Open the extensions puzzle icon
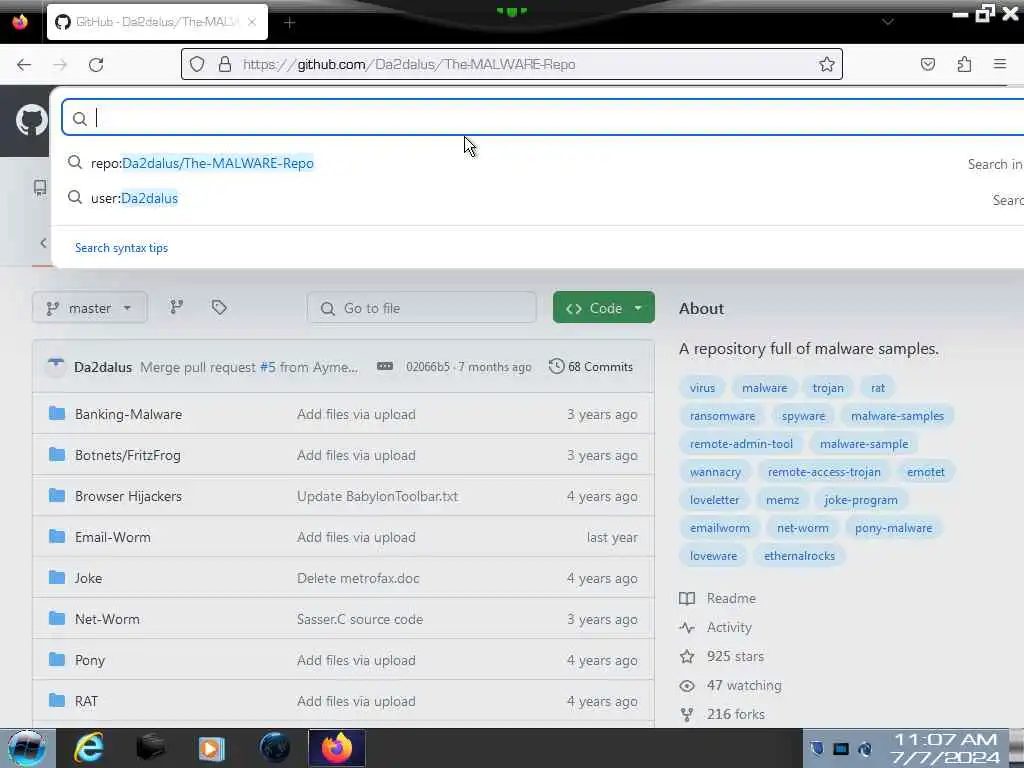1024x768 pixels. (x=964, y=64)
